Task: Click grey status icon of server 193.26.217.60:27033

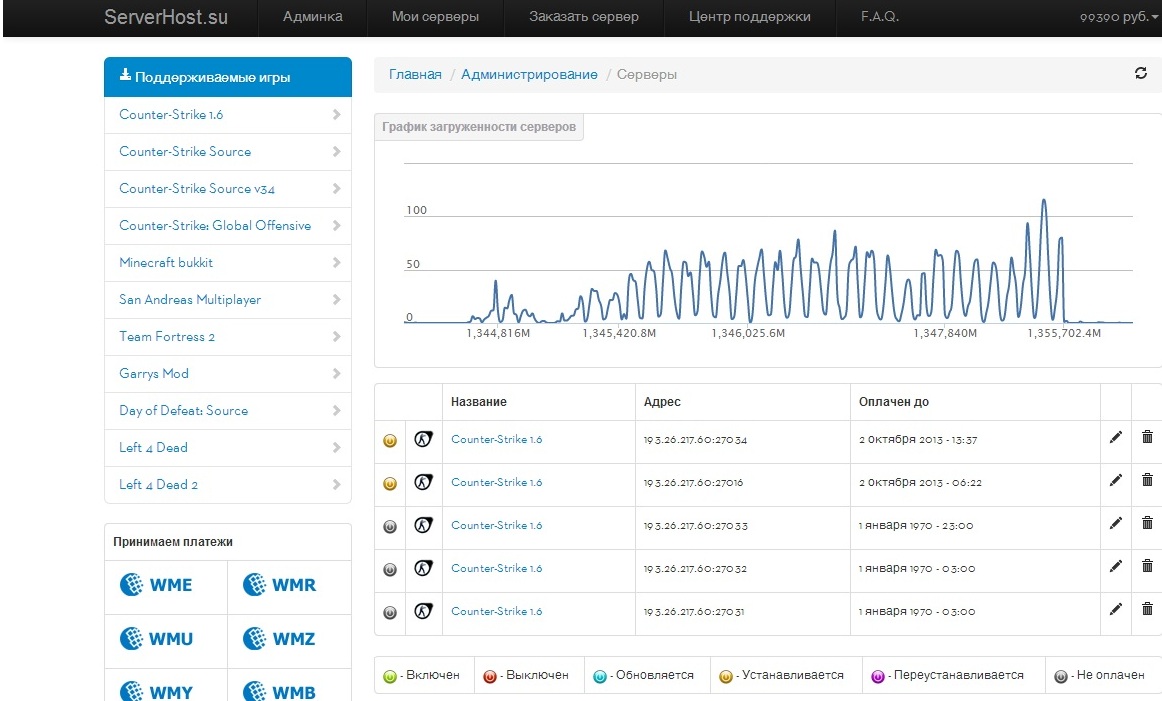Action: point(390,527)
